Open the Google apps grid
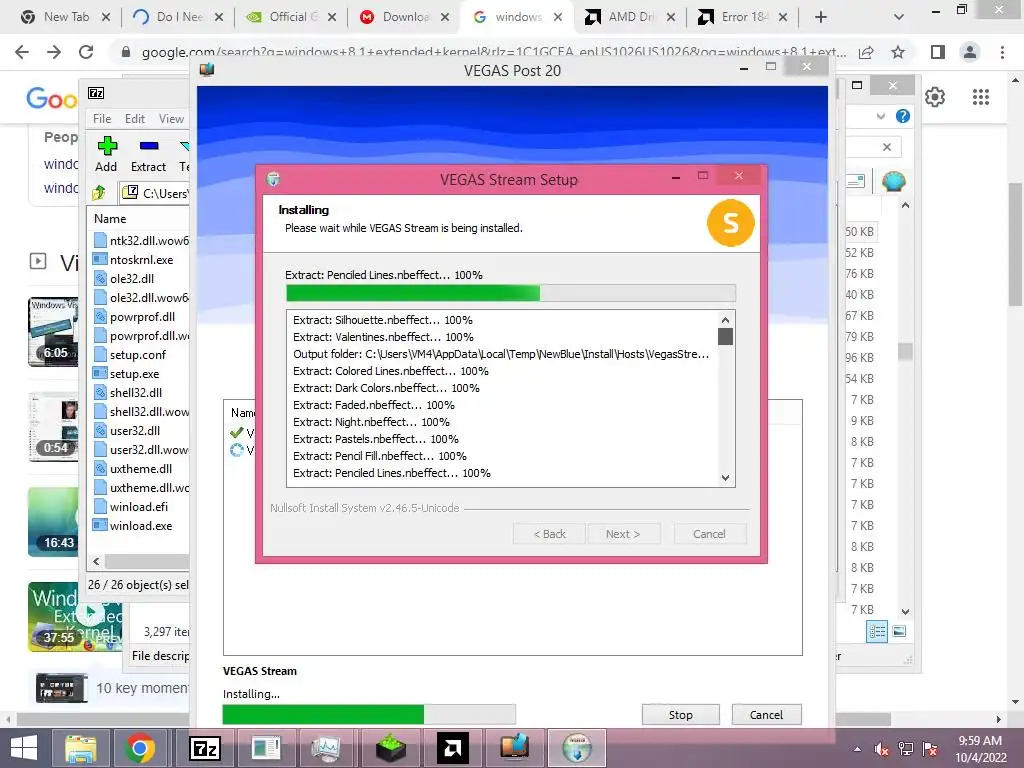The height and width of the screenshot is (768, 1024). [980, 97]
